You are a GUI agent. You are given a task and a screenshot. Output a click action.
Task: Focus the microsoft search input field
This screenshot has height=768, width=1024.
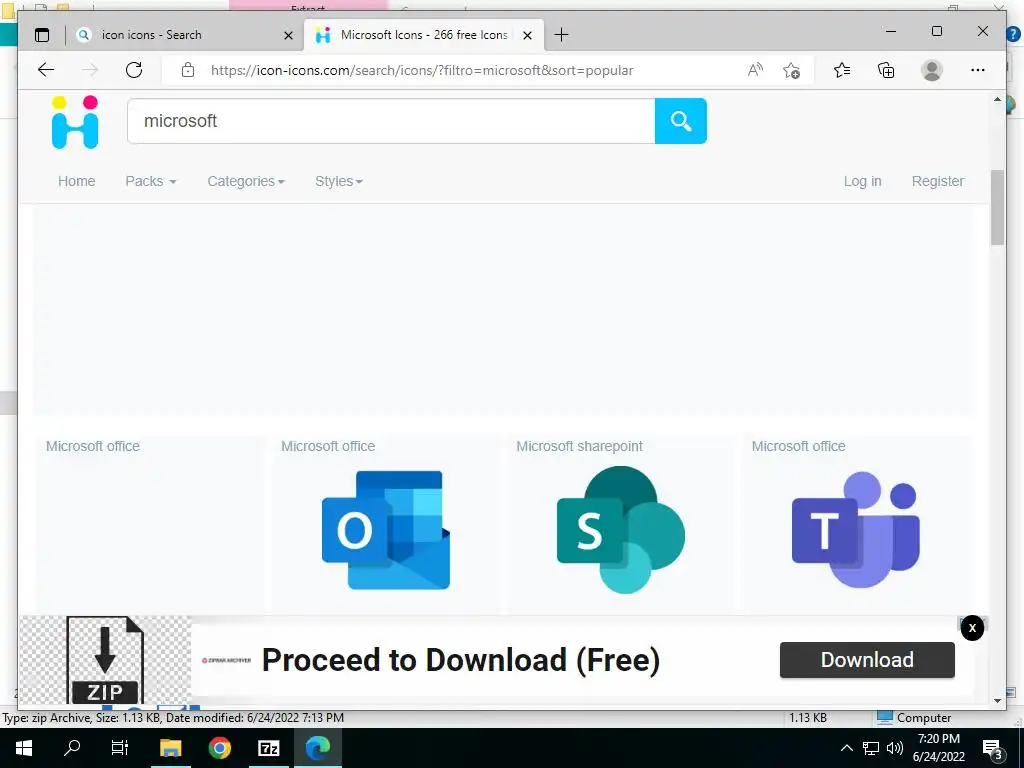[391, 121]
